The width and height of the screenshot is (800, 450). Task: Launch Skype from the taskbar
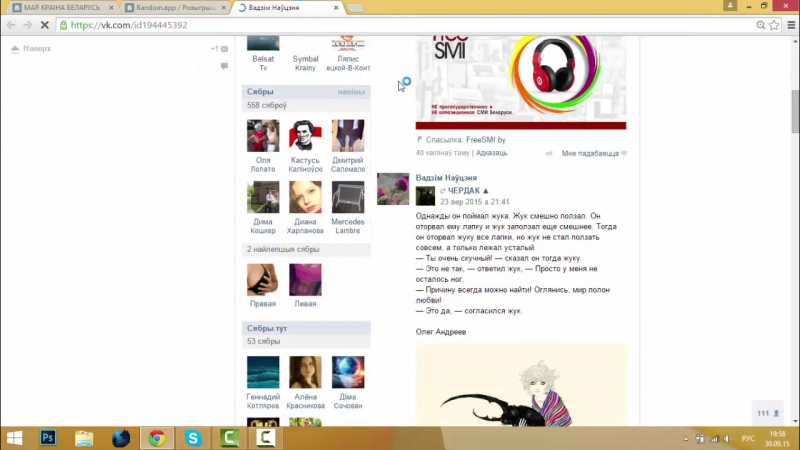192,438
